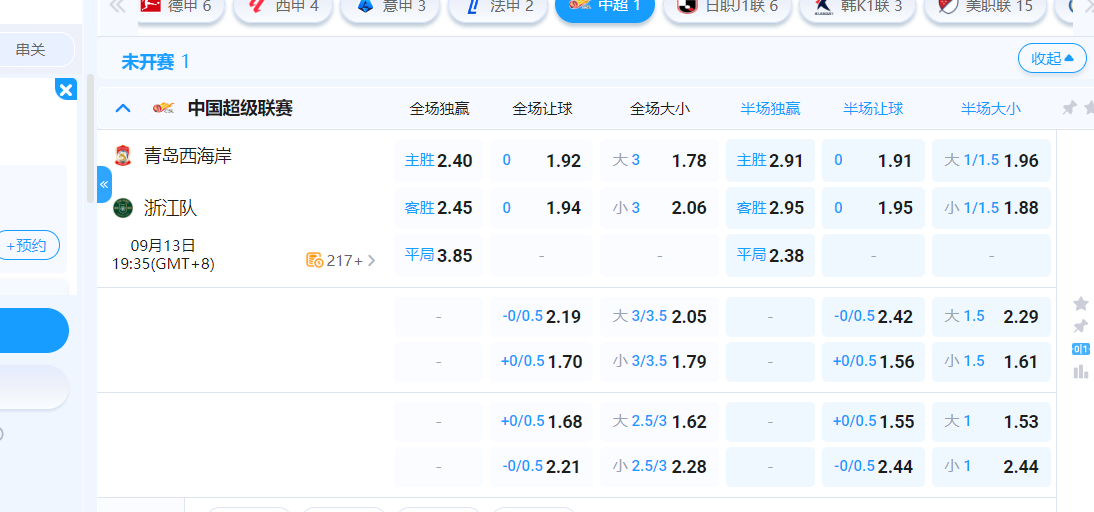Select 大 1.5 odds 2.29
This screenshot has height=512, width=1094.
pos(991,317)
